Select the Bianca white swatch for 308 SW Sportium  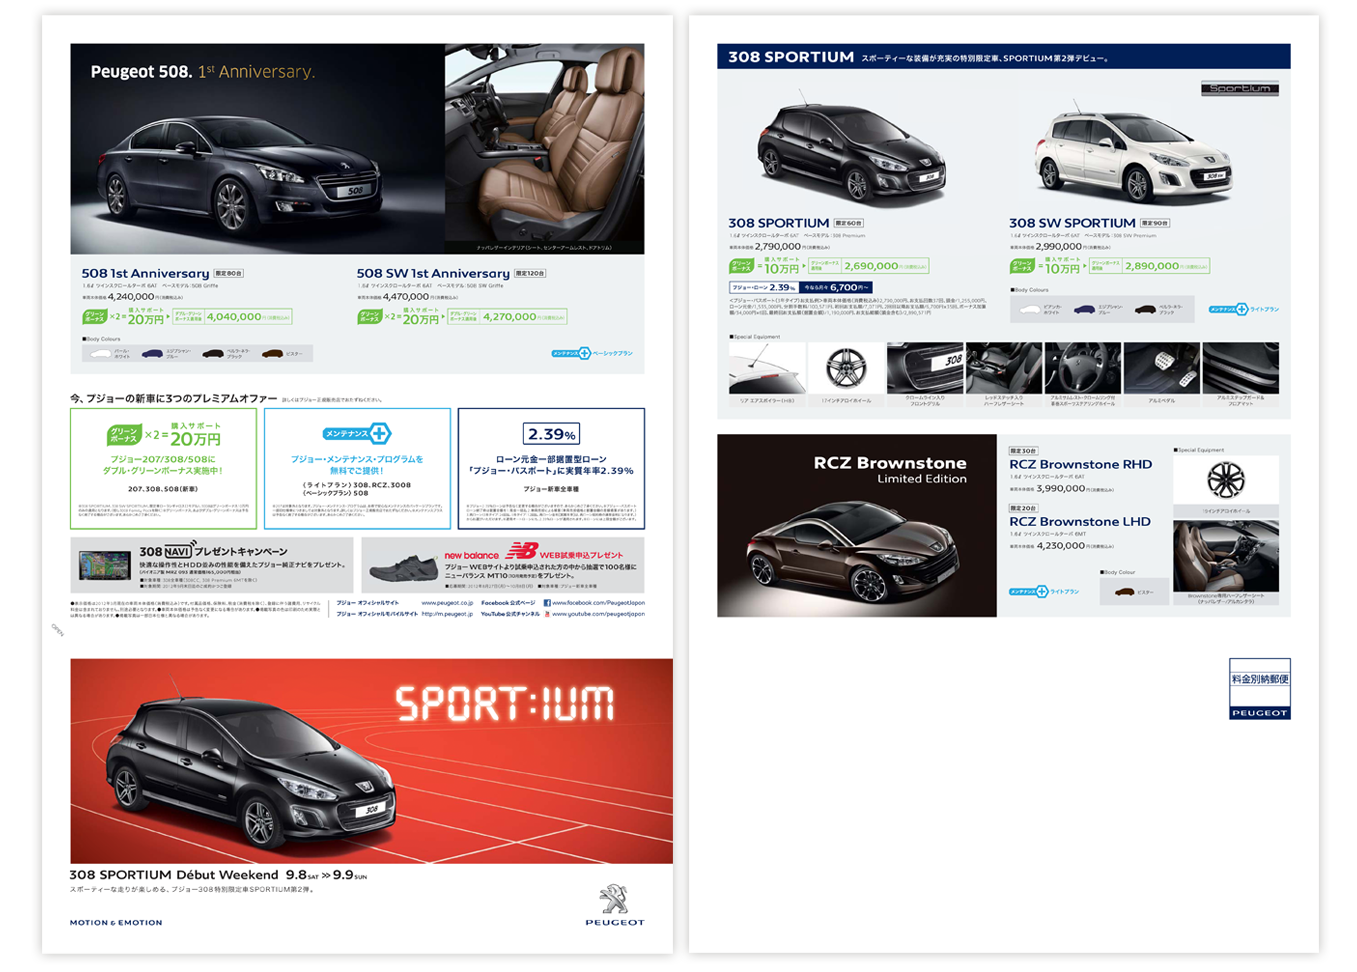(x=1029, y=310)
